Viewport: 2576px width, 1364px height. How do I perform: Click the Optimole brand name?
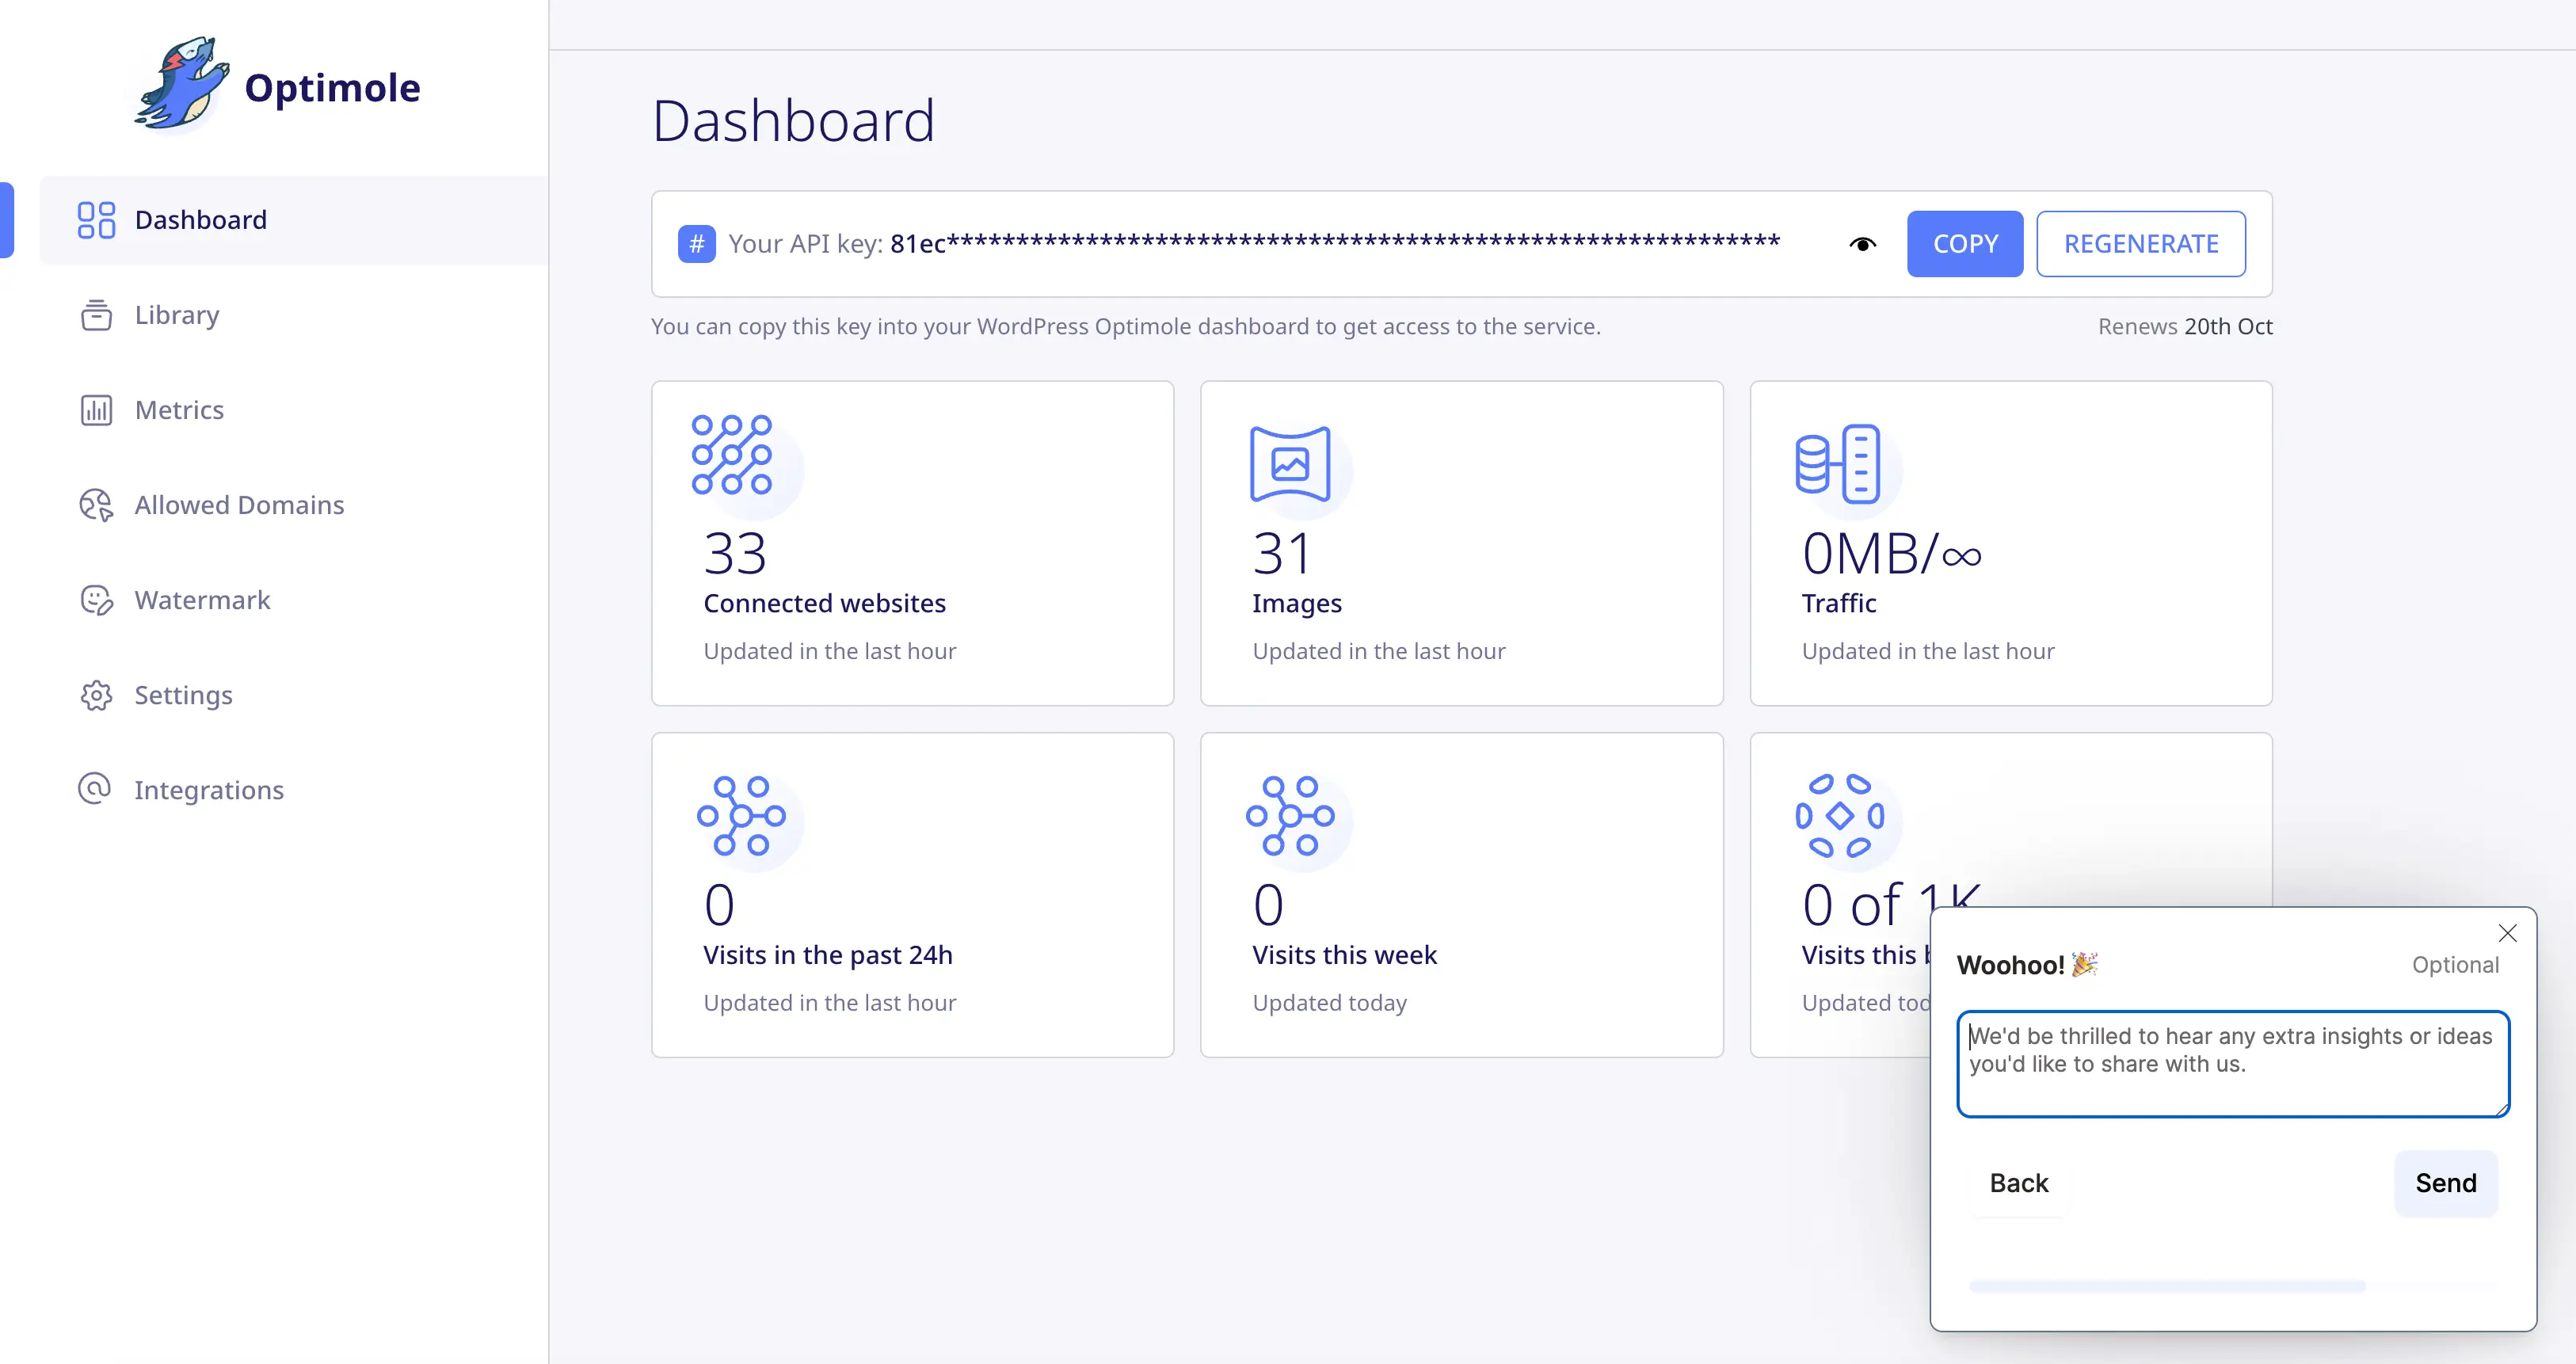pos(332,88)
